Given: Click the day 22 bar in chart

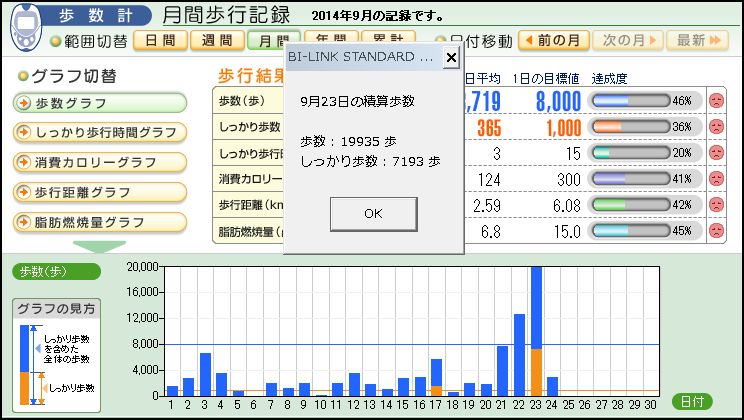Looking at the screenshot, I should (520, 355).
